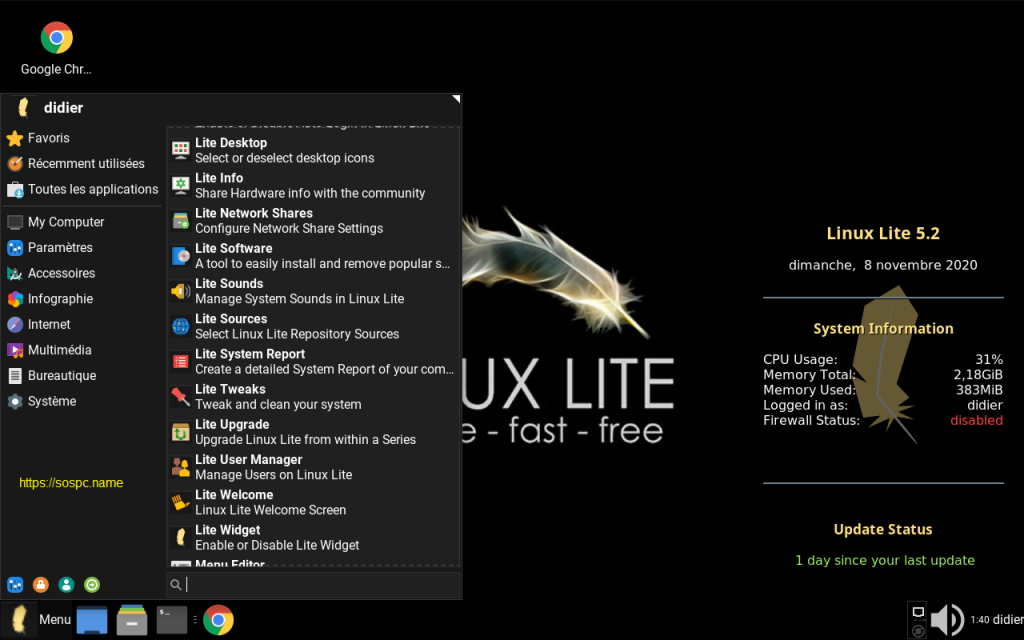The image size is (1024, 640).
Task: Switch user with the teal person icon
Action: coord(66,584)
